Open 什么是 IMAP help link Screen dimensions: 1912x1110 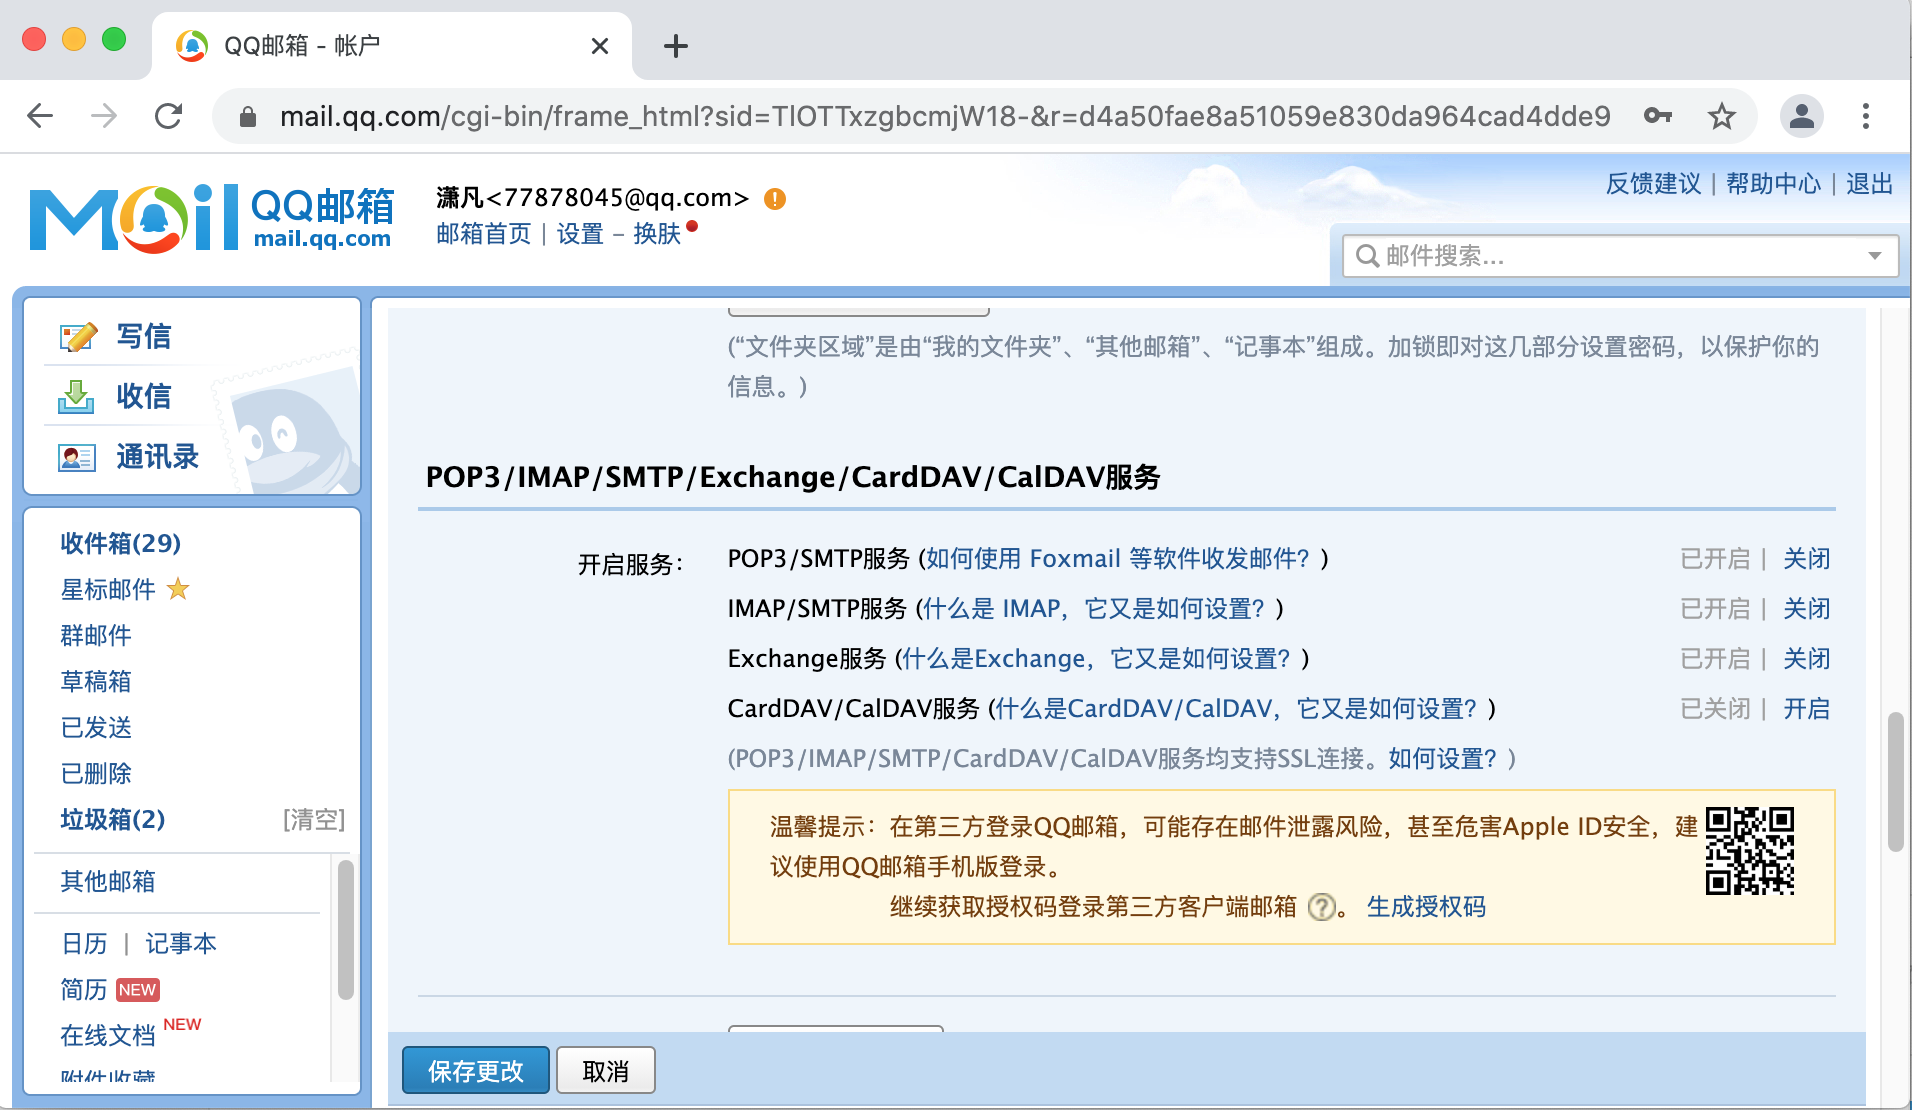[1094, 608]
